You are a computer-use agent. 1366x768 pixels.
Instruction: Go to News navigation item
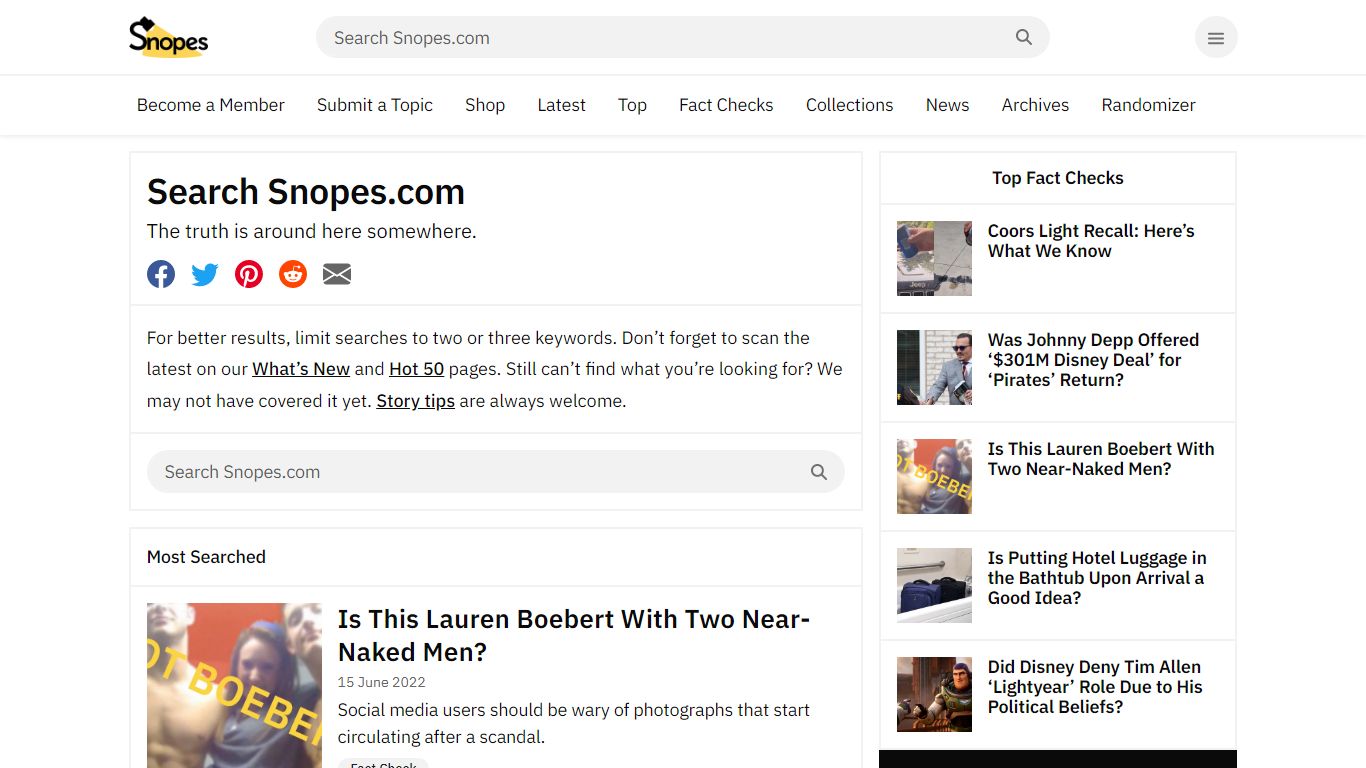tap(947, 105)
